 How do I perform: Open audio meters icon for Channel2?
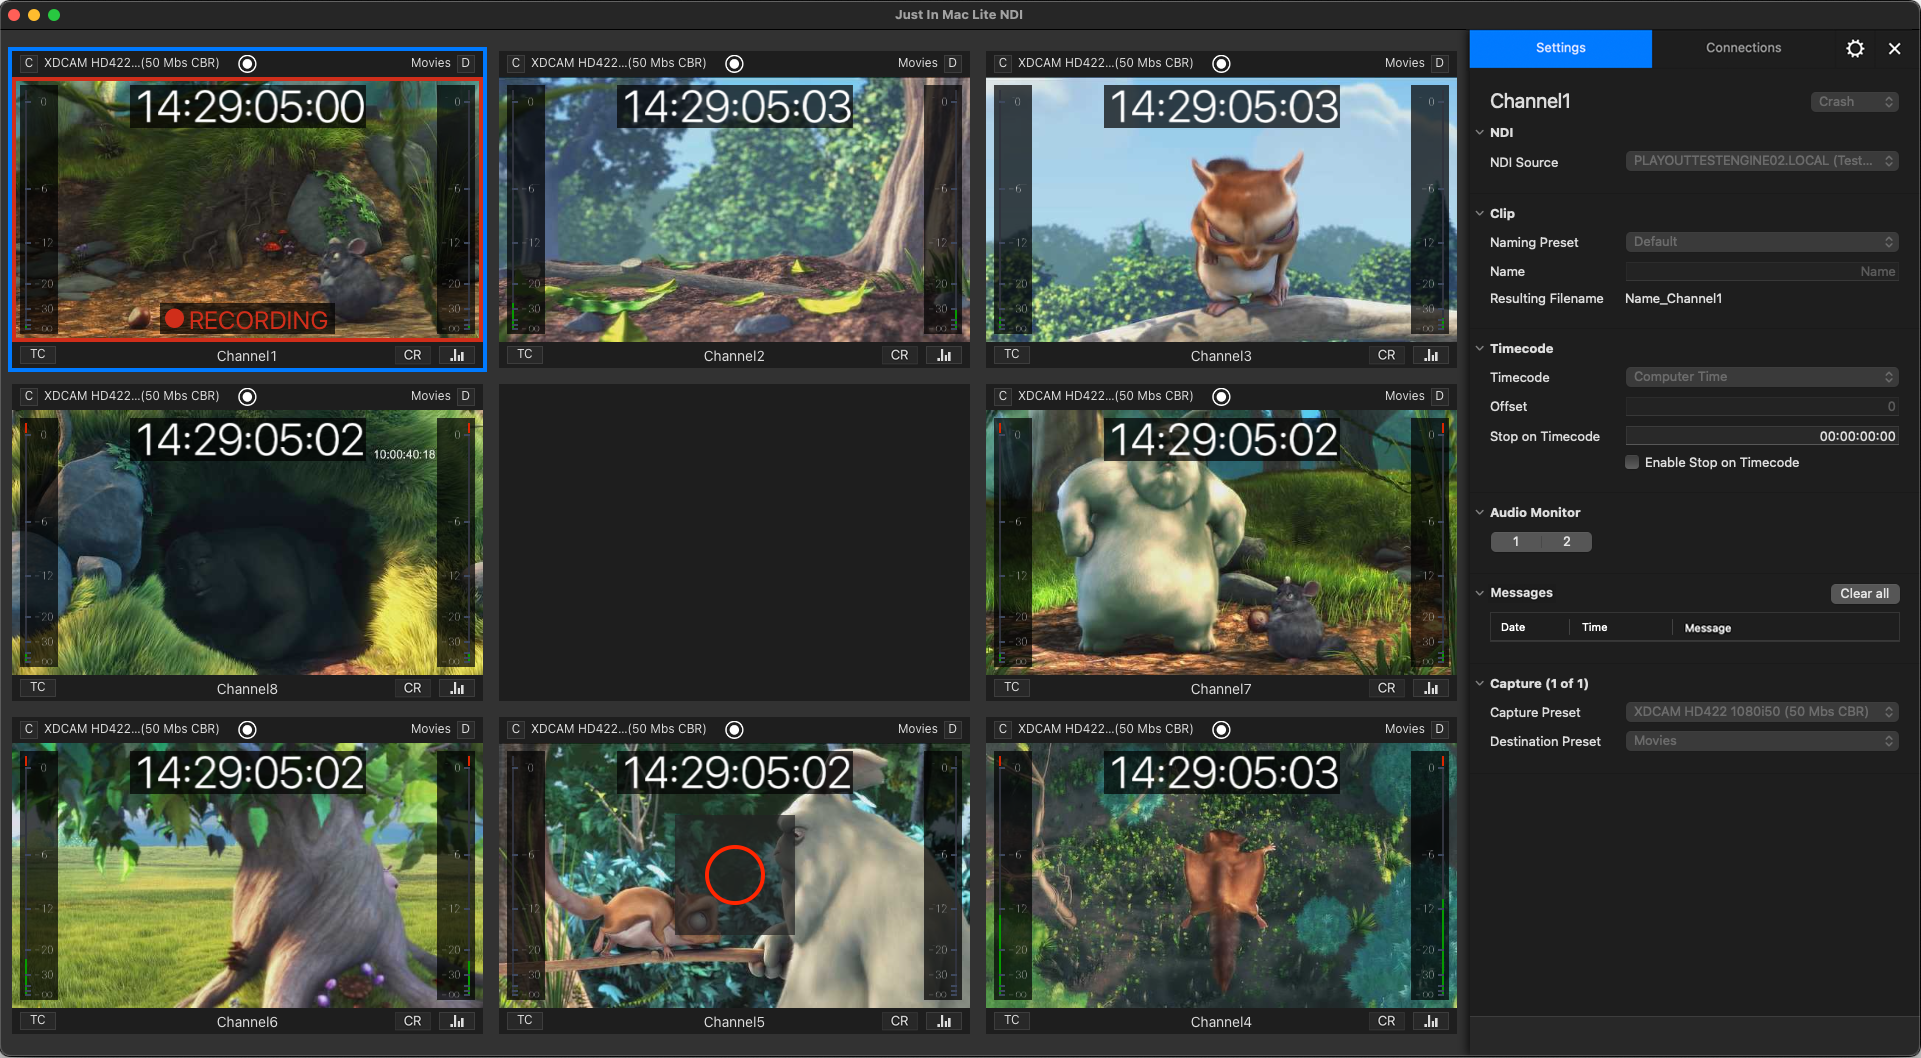tap(944, 355)
